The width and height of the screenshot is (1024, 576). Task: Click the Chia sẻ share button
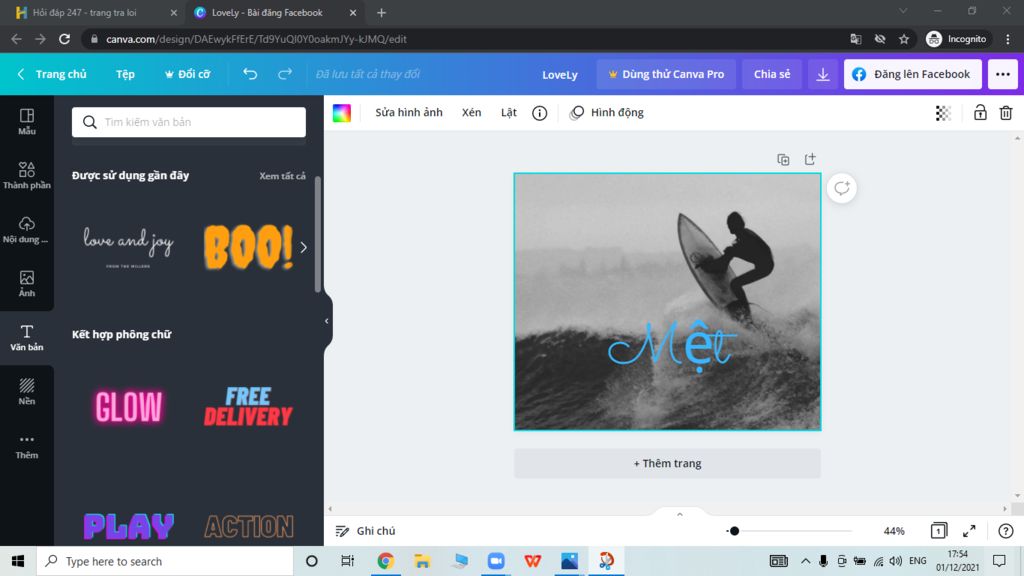pyautogui.click(x=772, y=74)
